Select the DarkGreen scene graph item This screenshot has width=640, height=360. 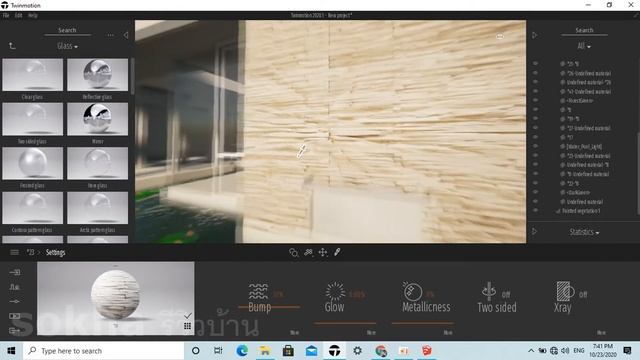click(x=578, y=192)
